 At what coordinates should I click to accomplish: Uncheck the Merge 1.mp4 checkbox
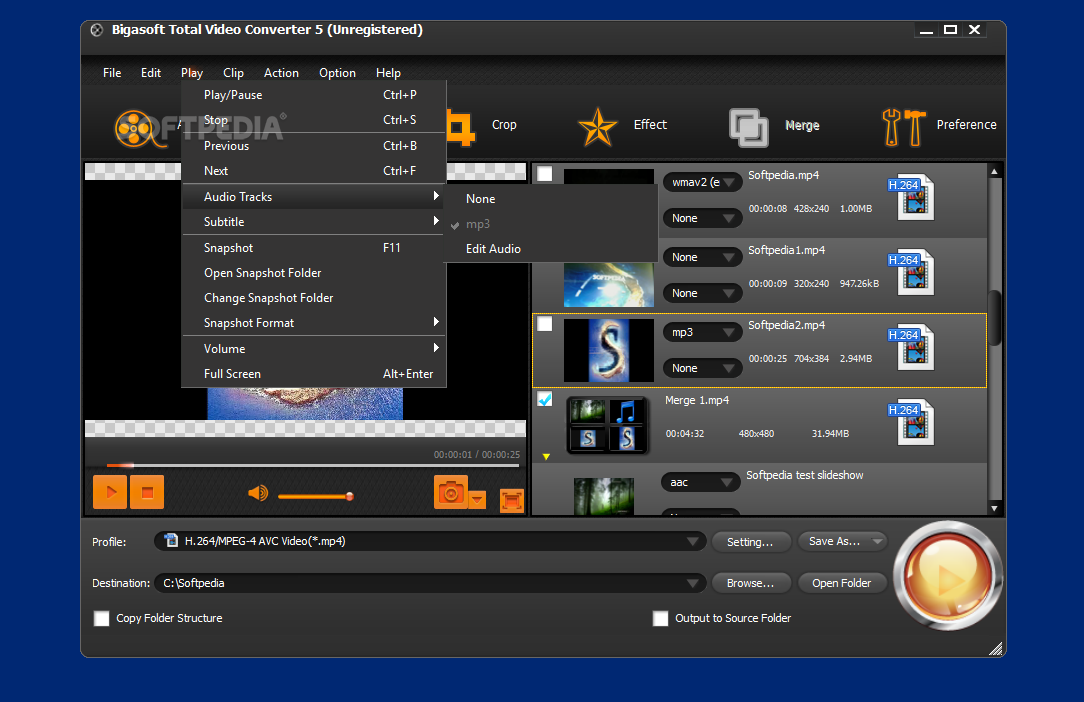[545, 399]
